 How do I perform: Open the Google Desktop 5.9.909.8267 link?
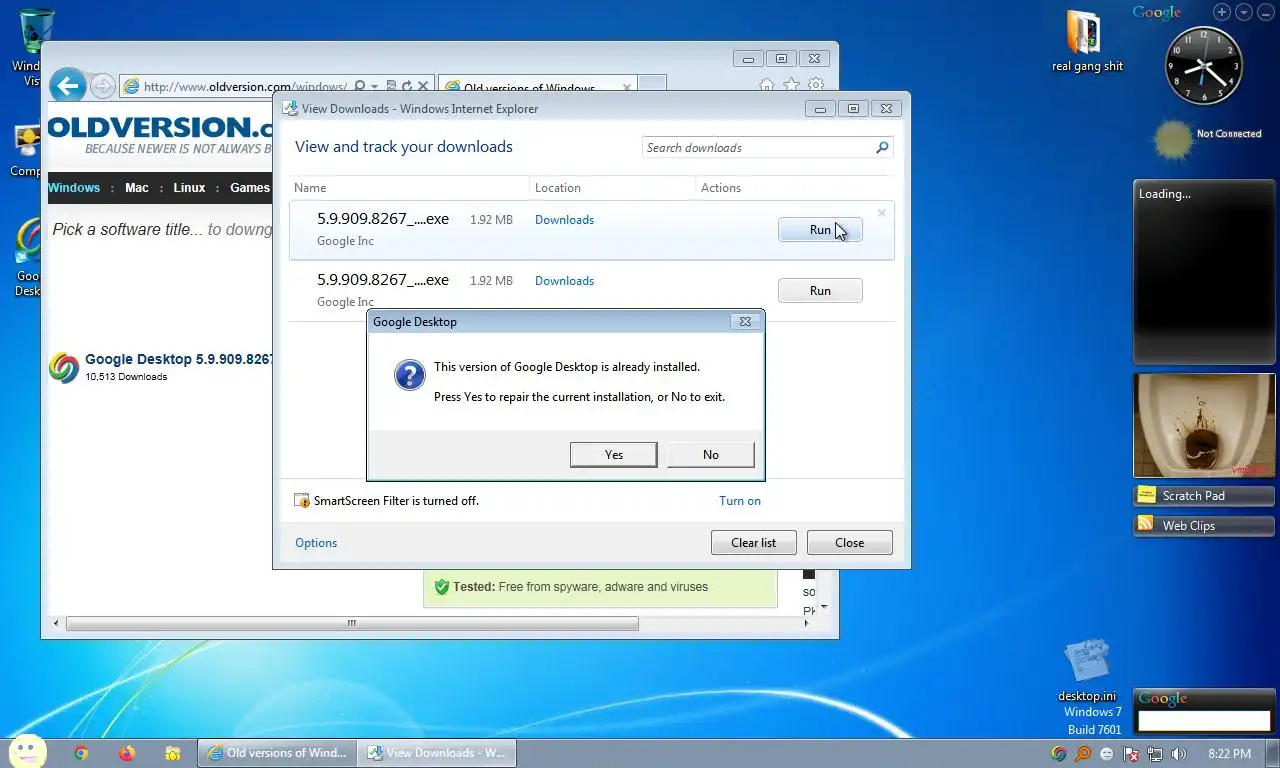click(x=178, y=359)
